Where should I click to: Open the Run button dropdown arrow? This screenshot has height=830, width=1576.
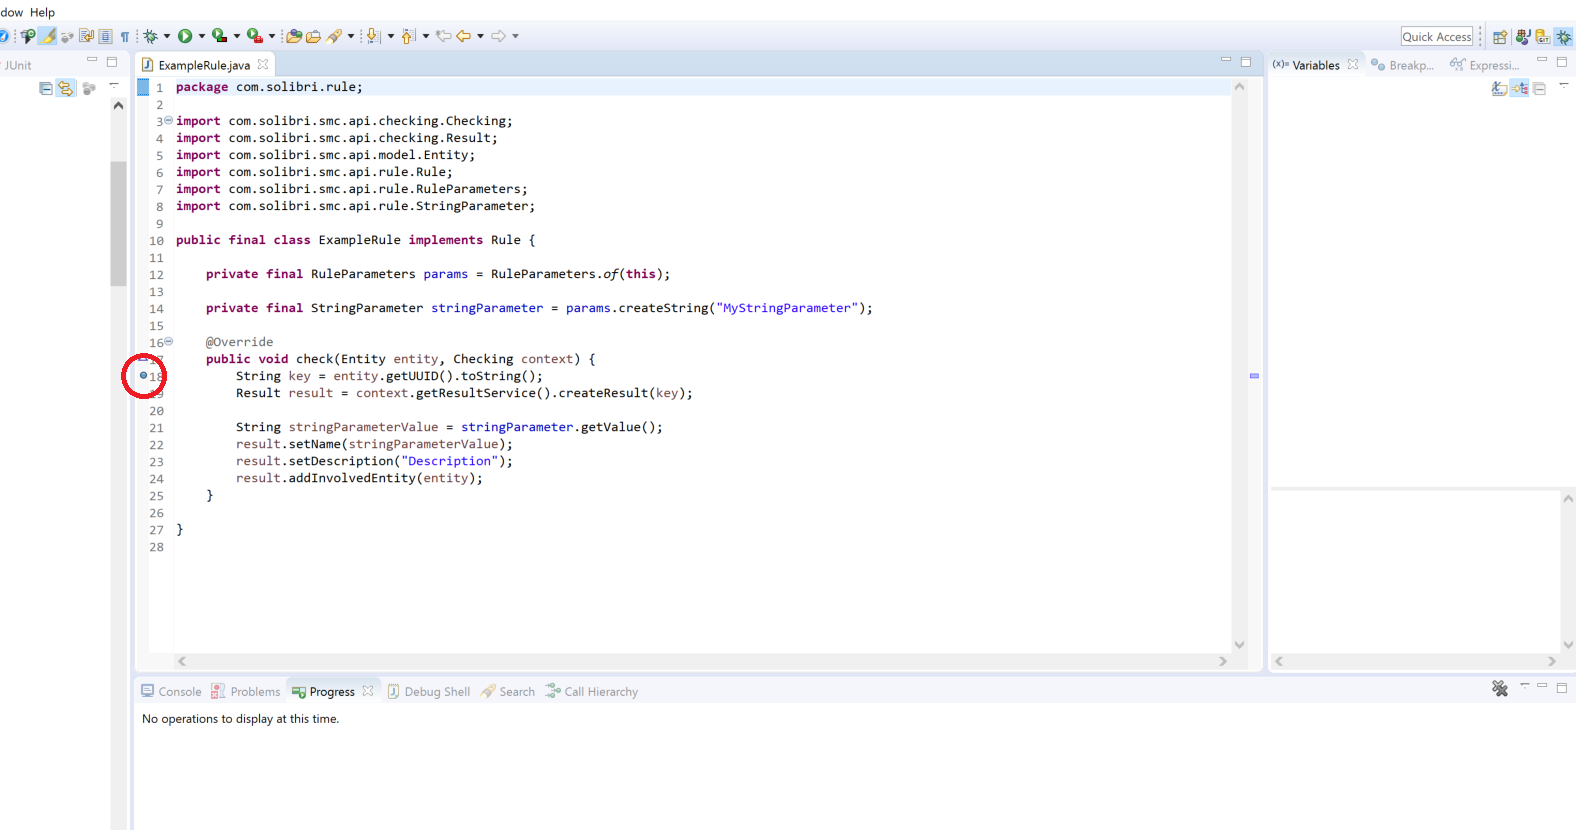point(202,36)
